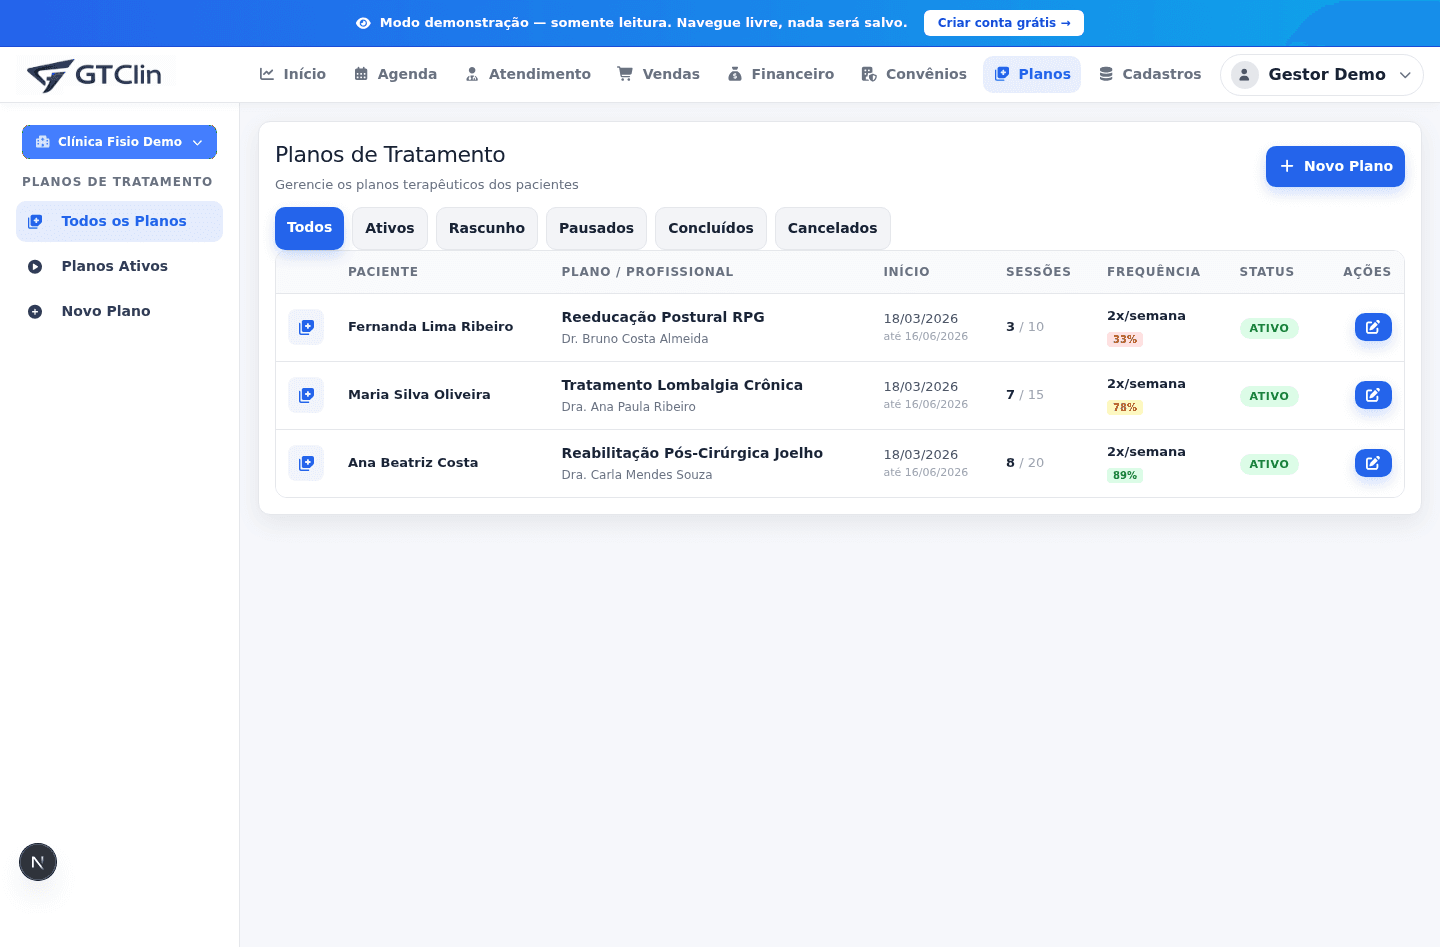Open Novo Plano link in sidebar
Image resolution: width=1440 pixels, height=947 pixels.
[119, 311]
